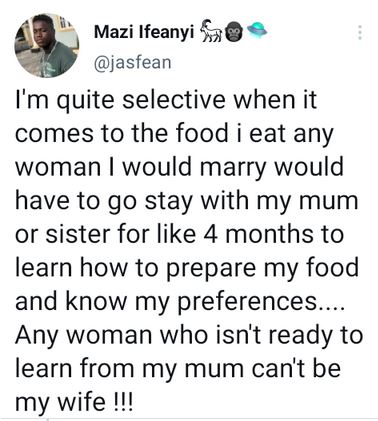Viewport: 378px width, 421px height.
Task: Select the word "preferences...." in the tweet
Action: click(x=260, y=302)
